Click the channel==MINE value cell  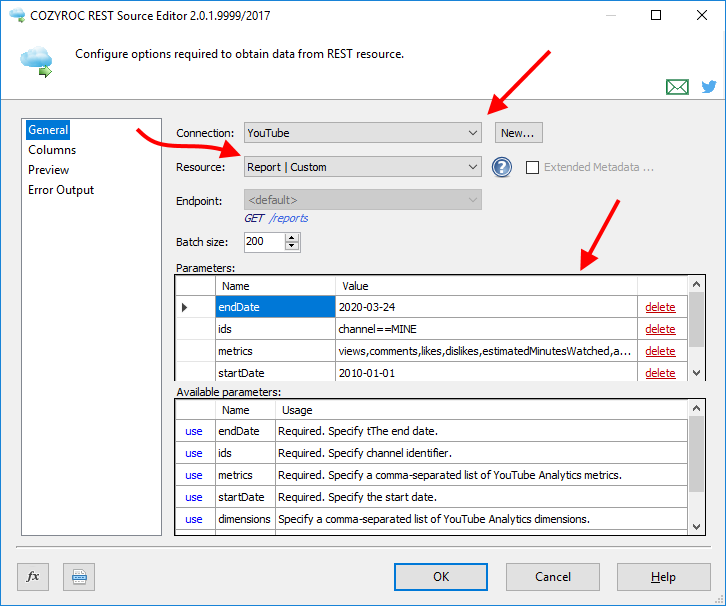pos(486,329)
